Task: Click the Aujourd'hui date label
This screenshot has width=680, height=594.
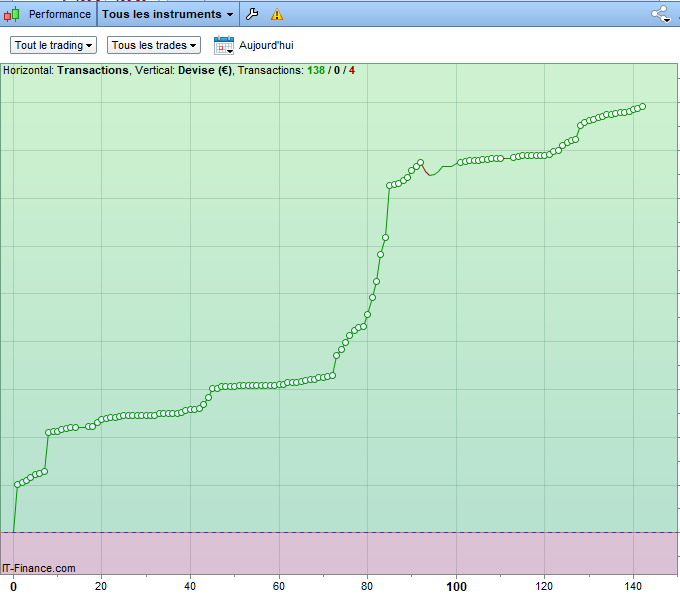Action: click(266, 45)
